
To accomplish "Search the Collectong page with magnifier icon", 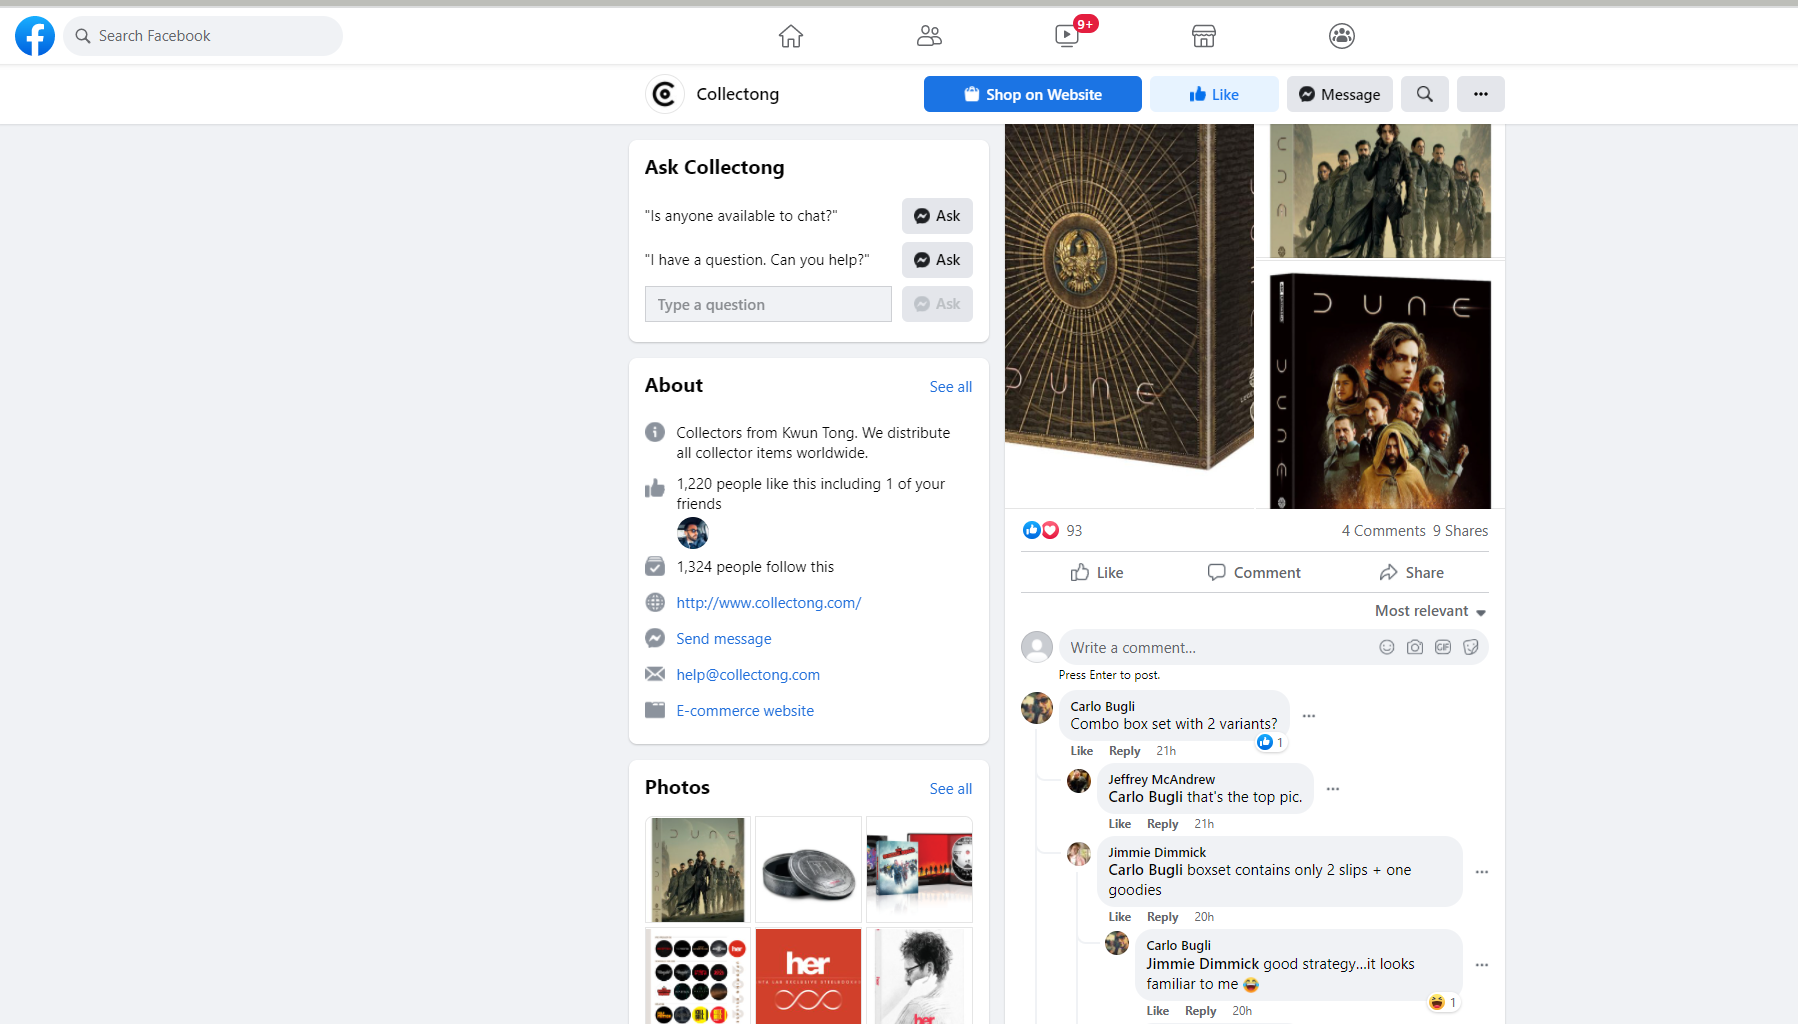I will 1425,94.
